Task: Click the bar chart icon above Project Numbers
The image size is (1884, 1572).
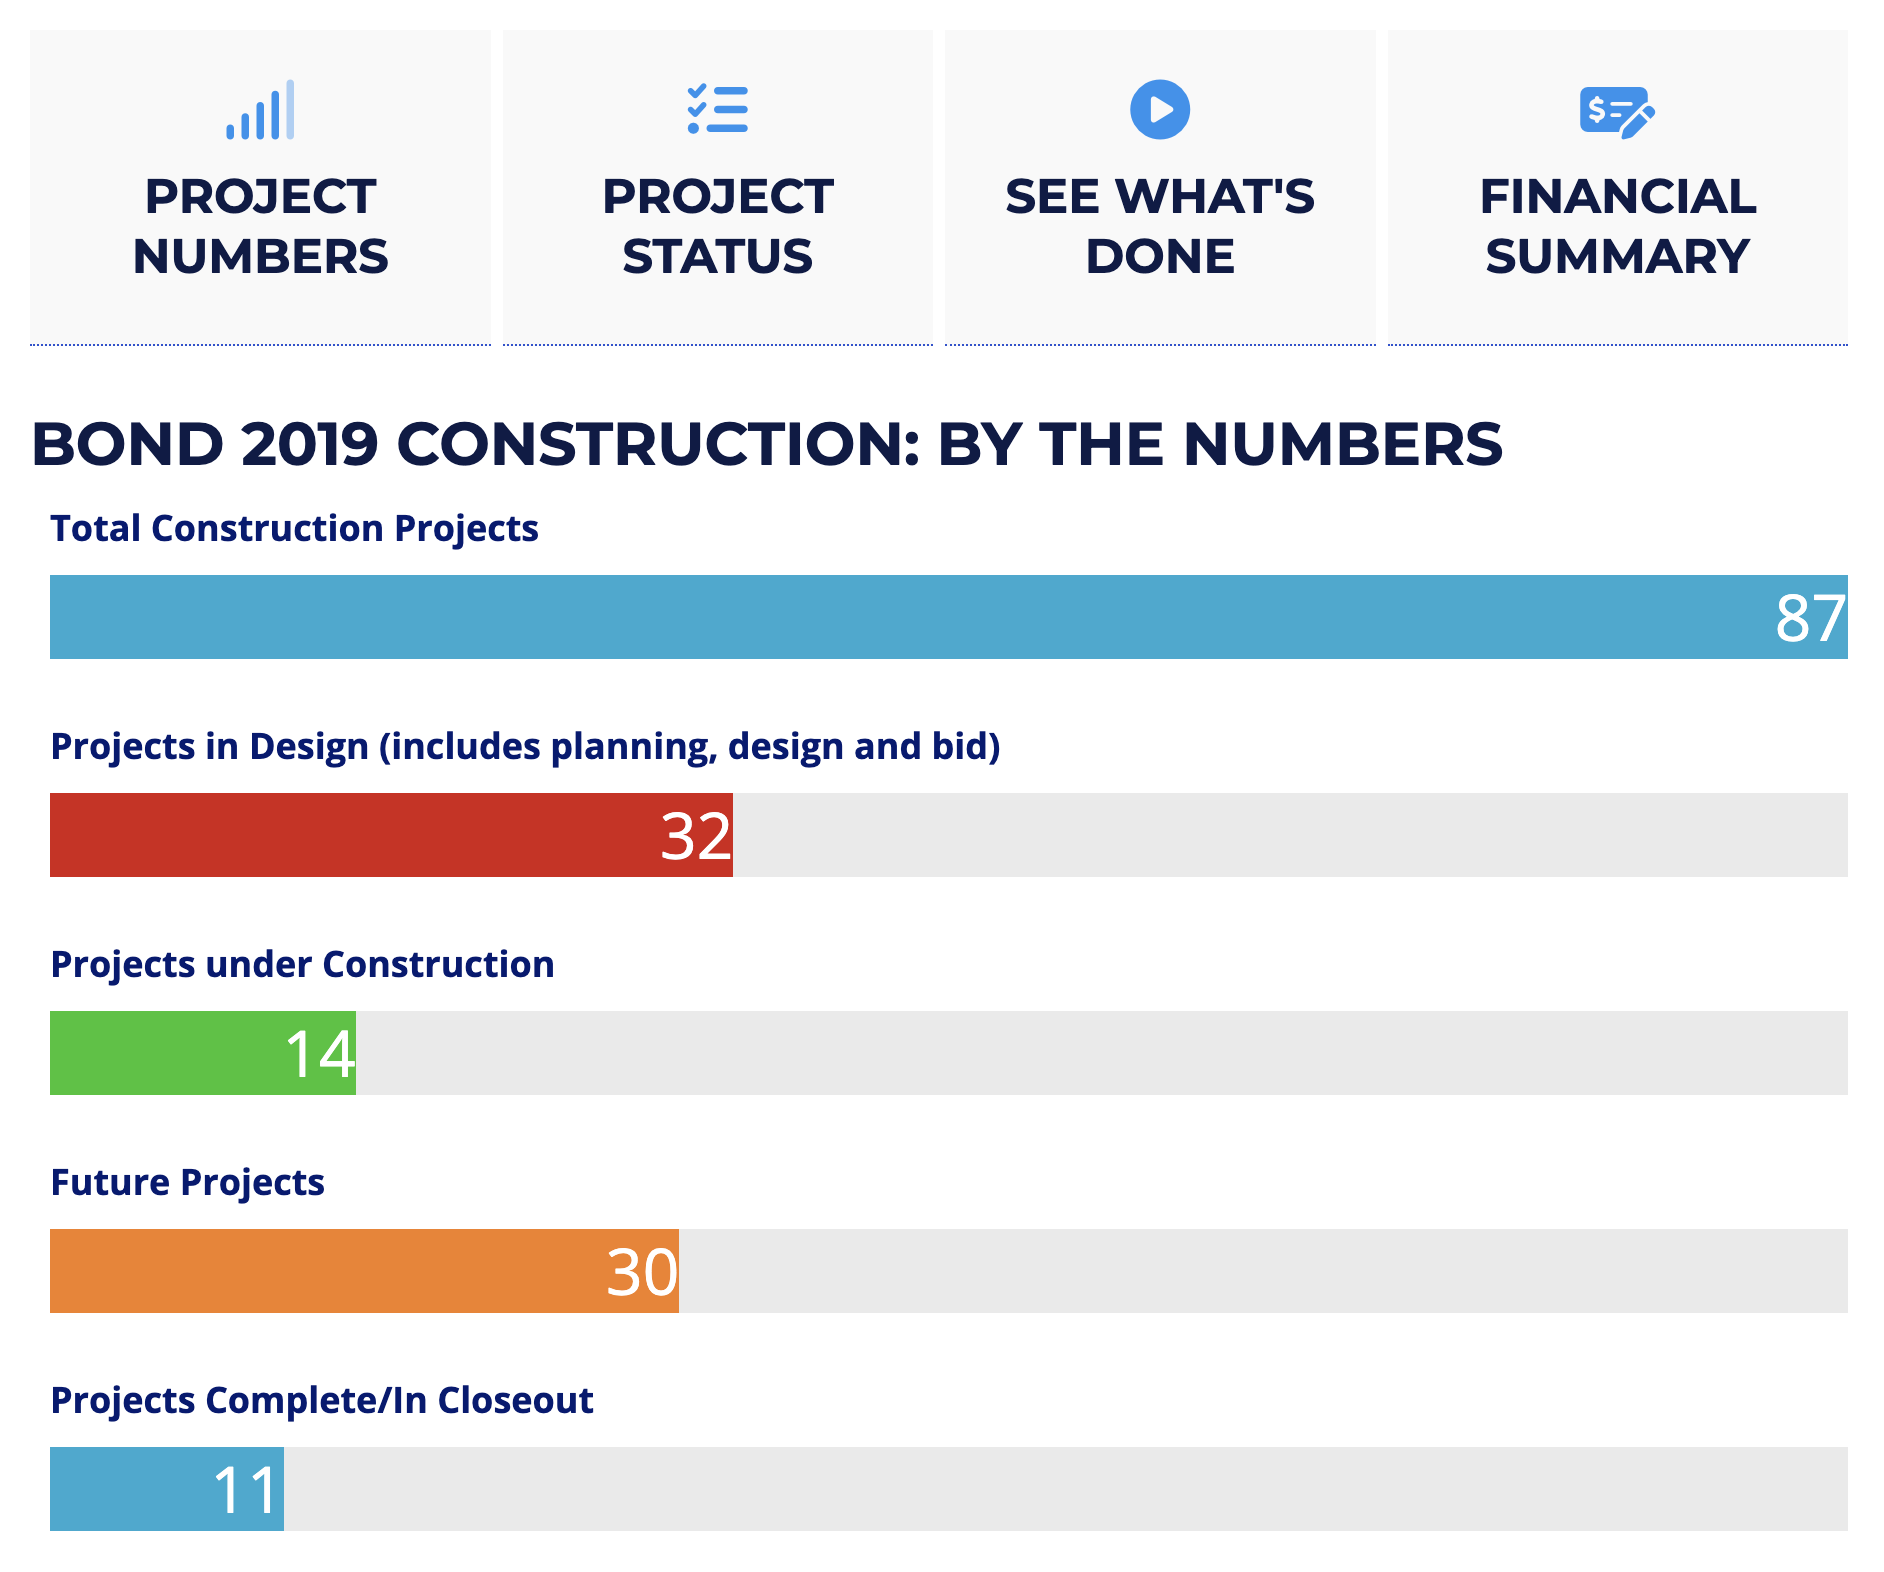Action: pos(262,110)
